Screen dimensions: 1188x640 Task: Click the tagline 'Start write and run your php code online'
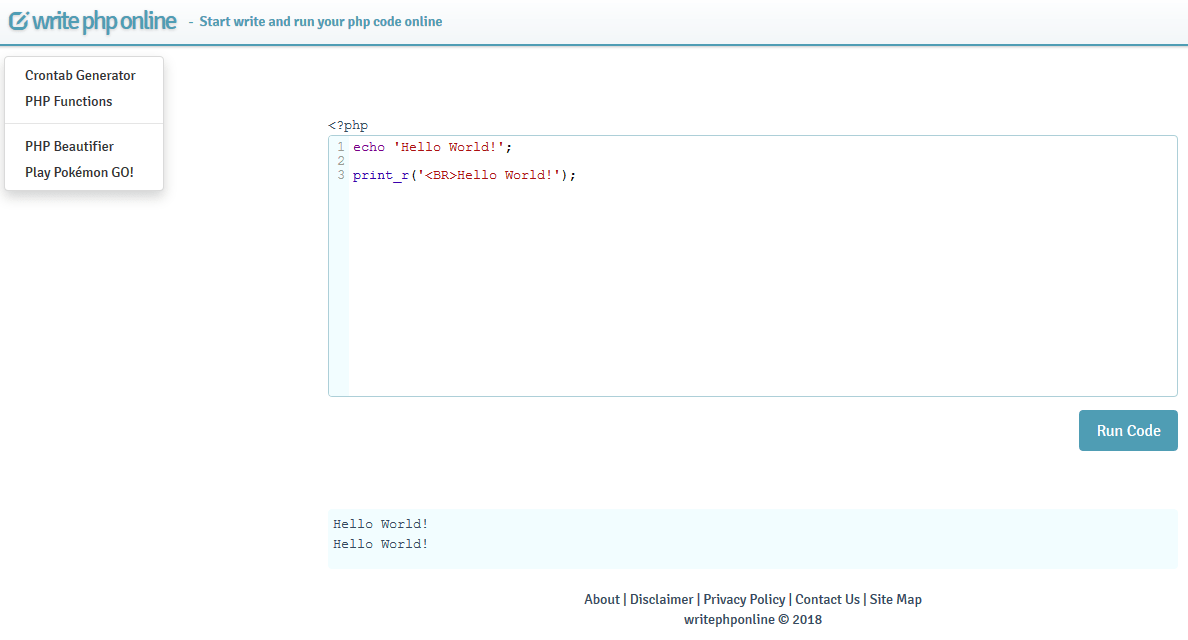(x=320, y=21)
